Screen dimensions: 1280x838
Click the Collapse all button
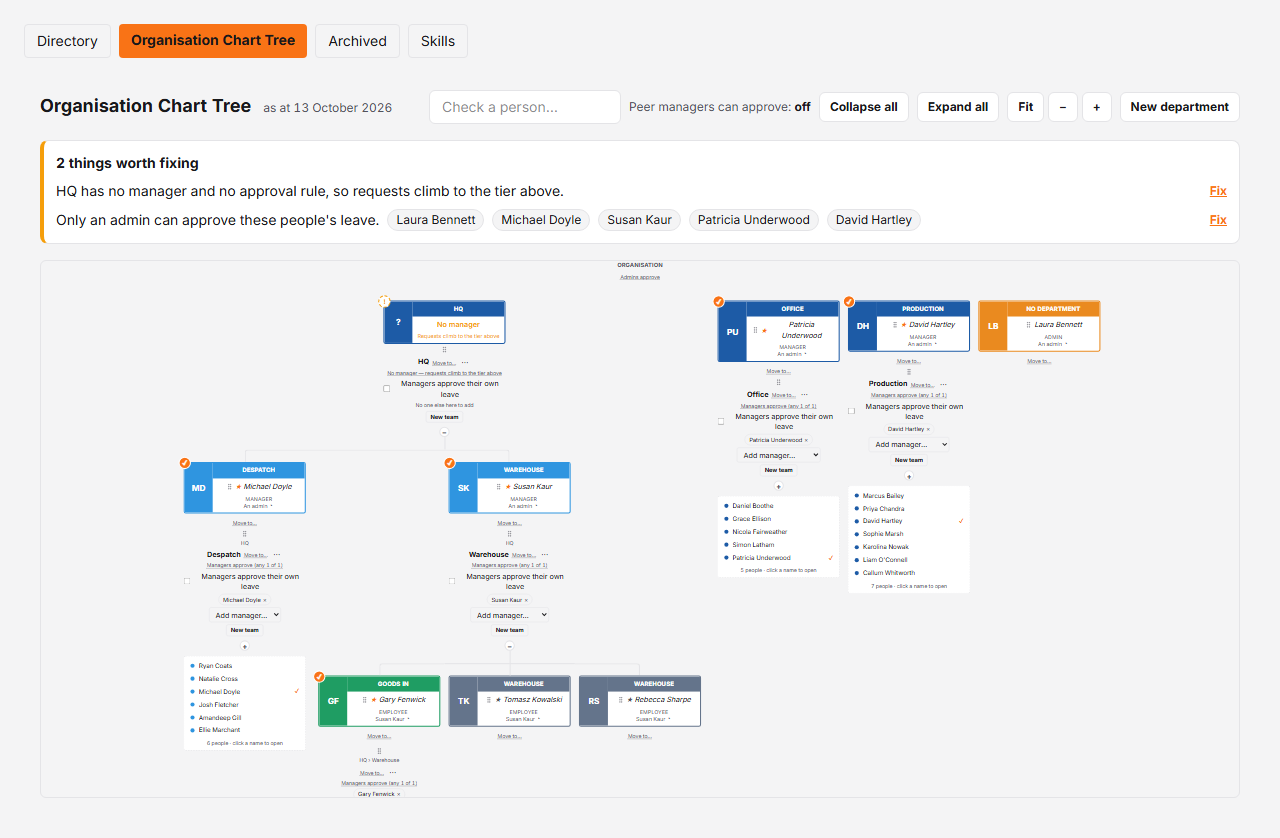[864, 107]
